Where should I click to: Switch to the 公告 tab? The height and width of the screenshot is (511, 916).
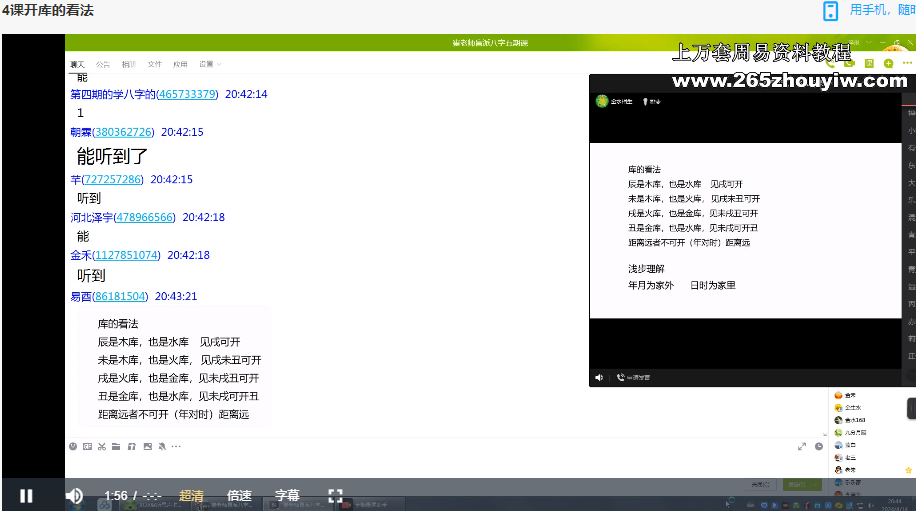(103, 64)
